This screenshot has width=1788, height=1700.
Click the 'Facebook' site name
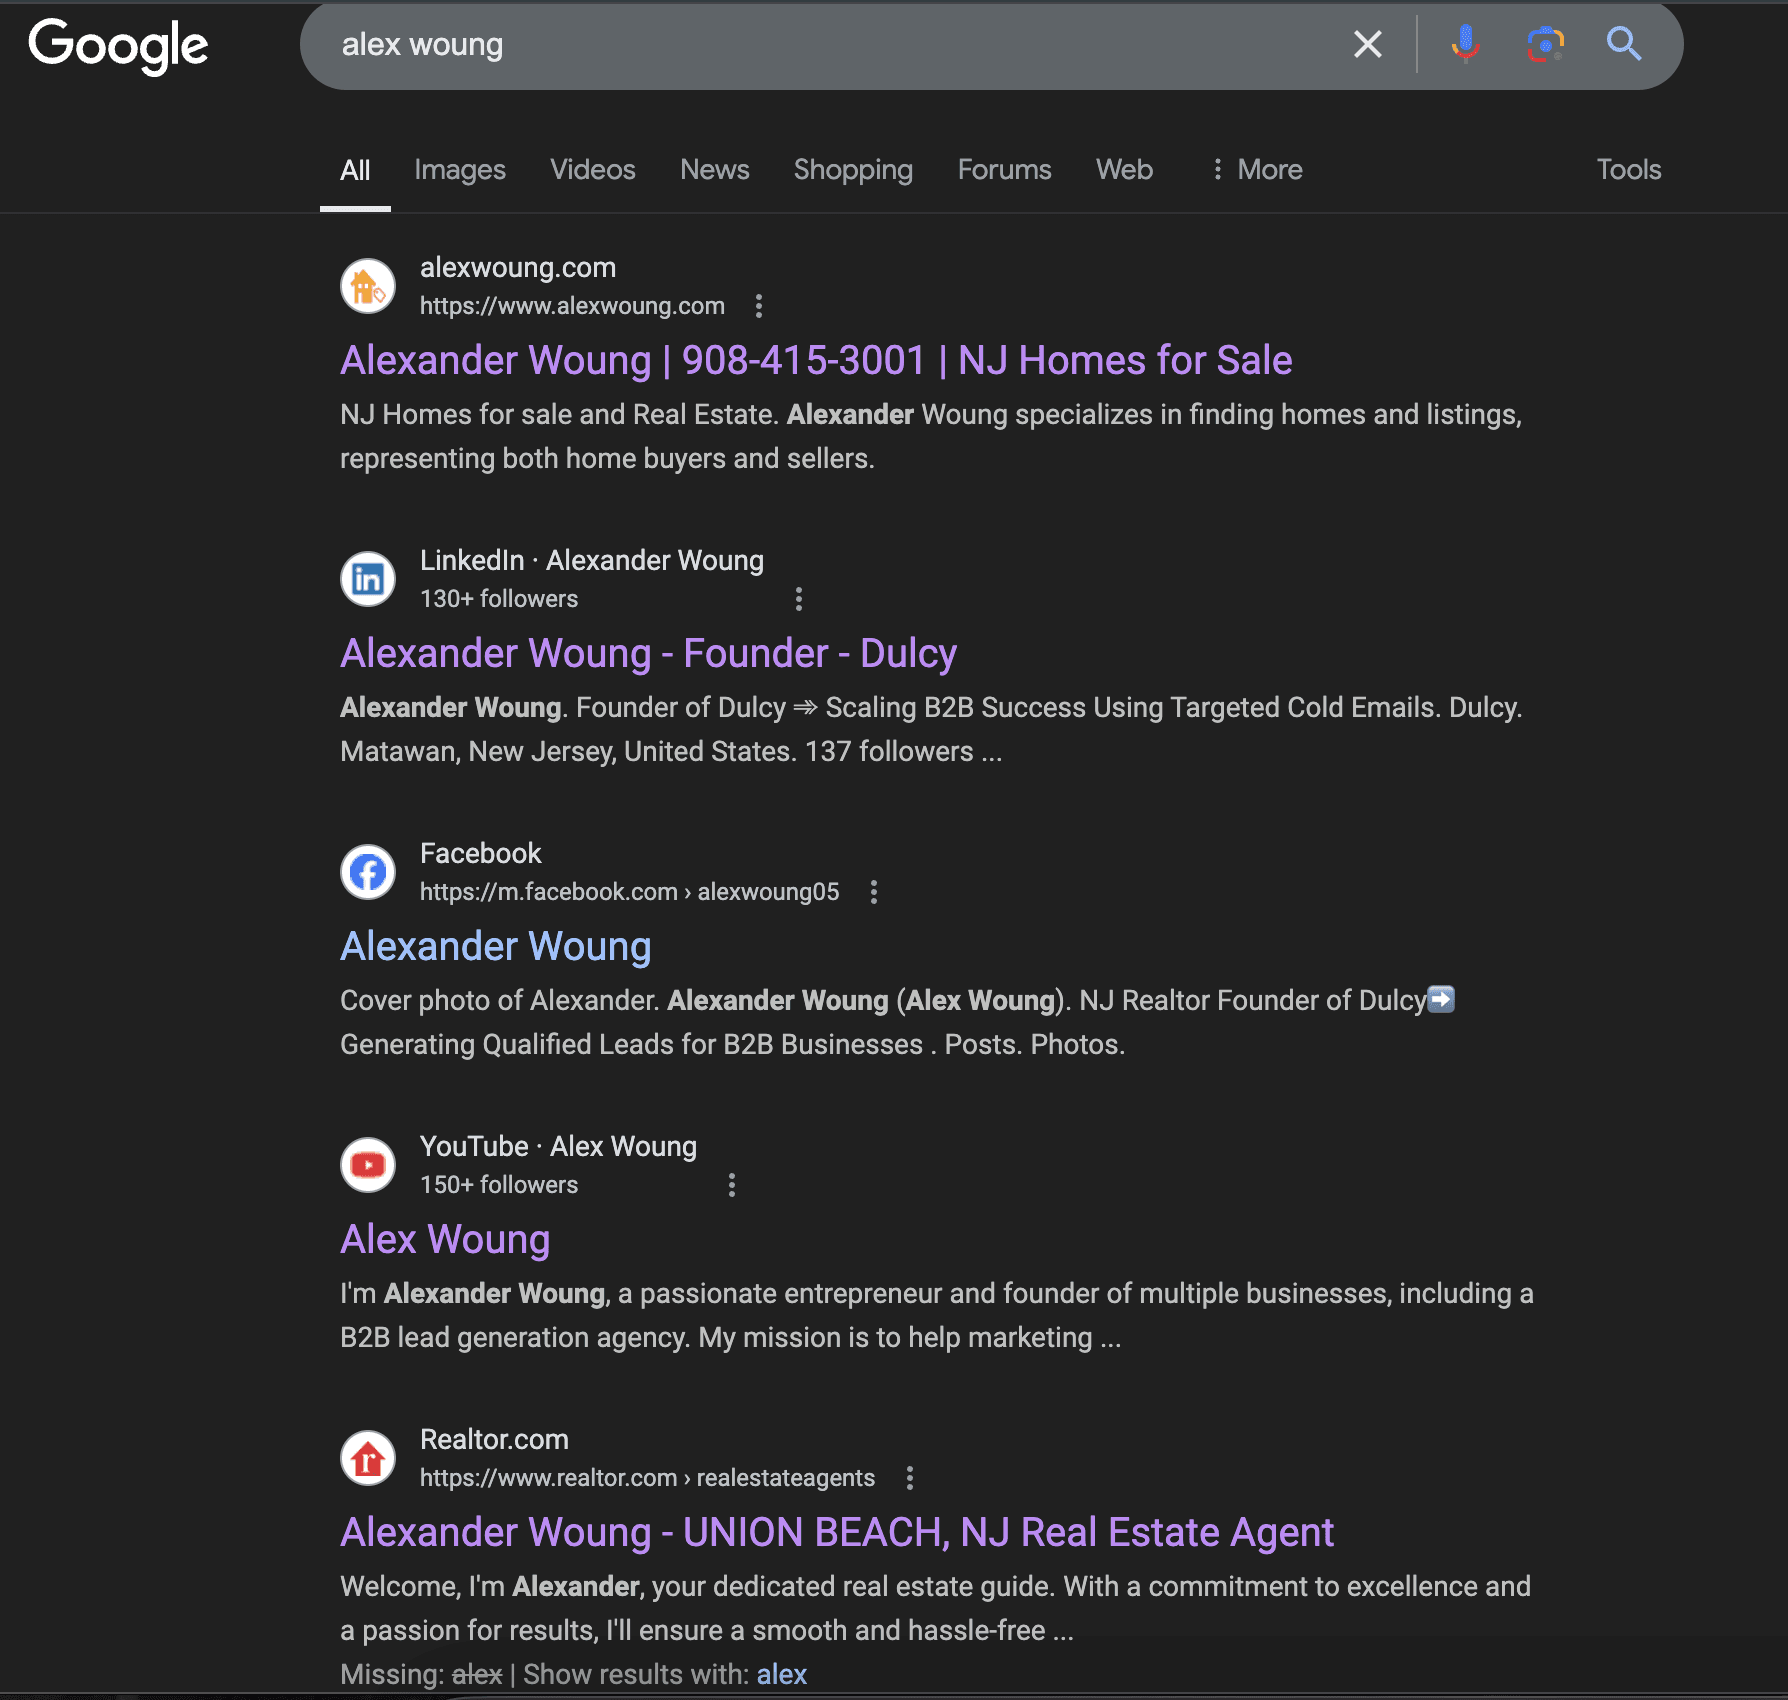(x=481, y=853)
